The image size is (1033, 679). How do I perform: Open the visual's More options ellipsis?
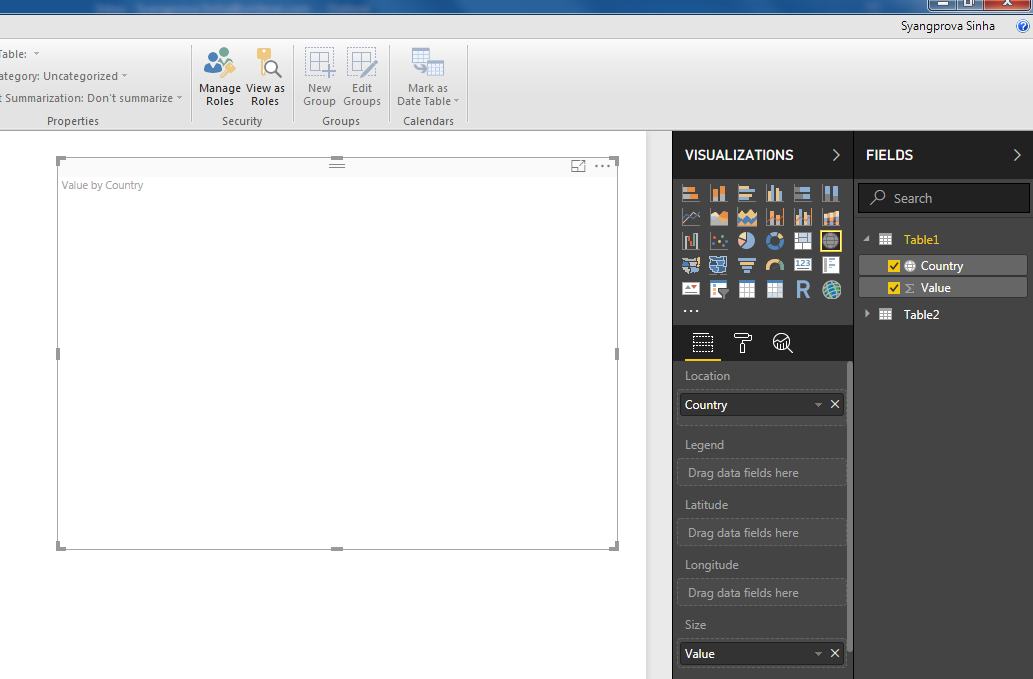pos(602,166)
